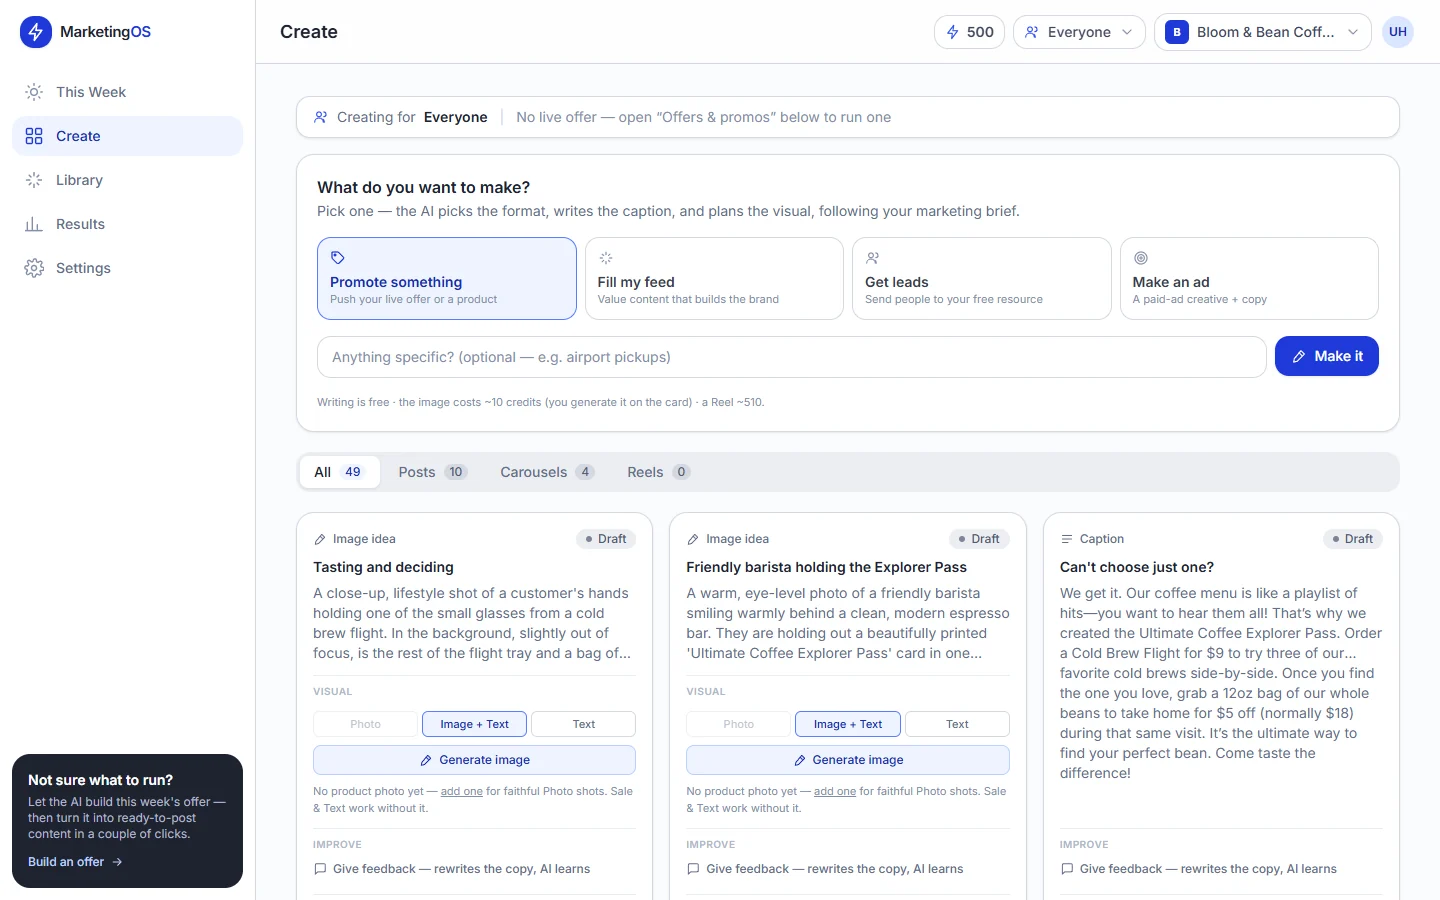Select Photo visual on Friendly barista card

coord(739,724)
